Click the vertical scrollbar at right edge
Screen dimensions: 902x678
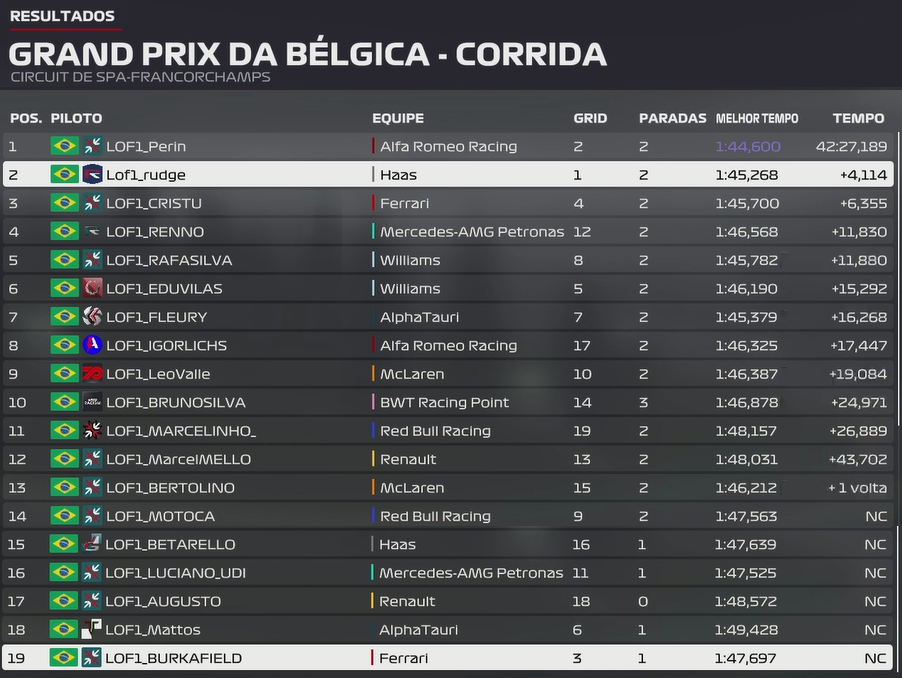tap(897, 279)
